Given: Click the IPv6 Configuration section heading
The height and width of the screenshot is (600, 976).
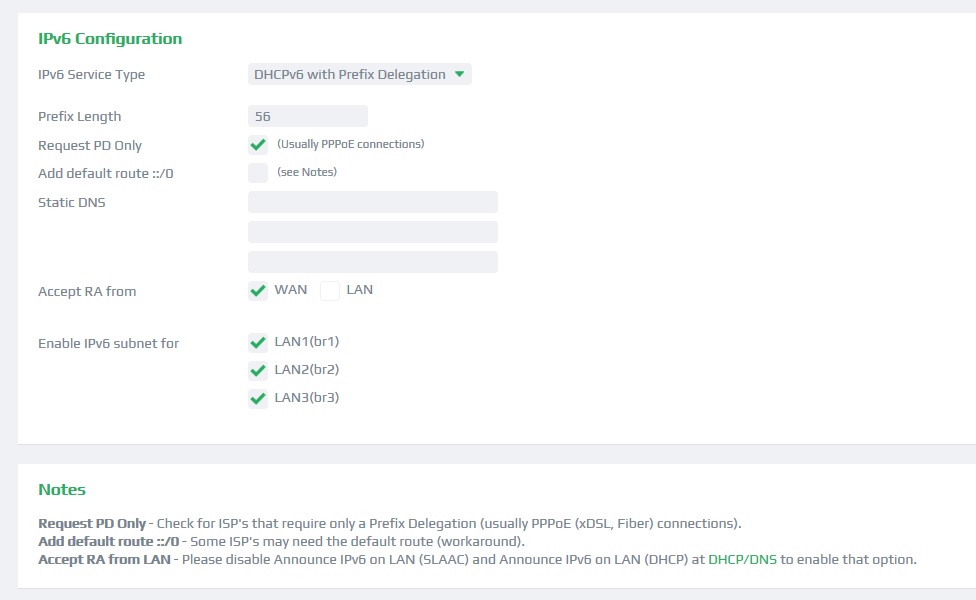Looking at the screenshot, I should (110, 39).
